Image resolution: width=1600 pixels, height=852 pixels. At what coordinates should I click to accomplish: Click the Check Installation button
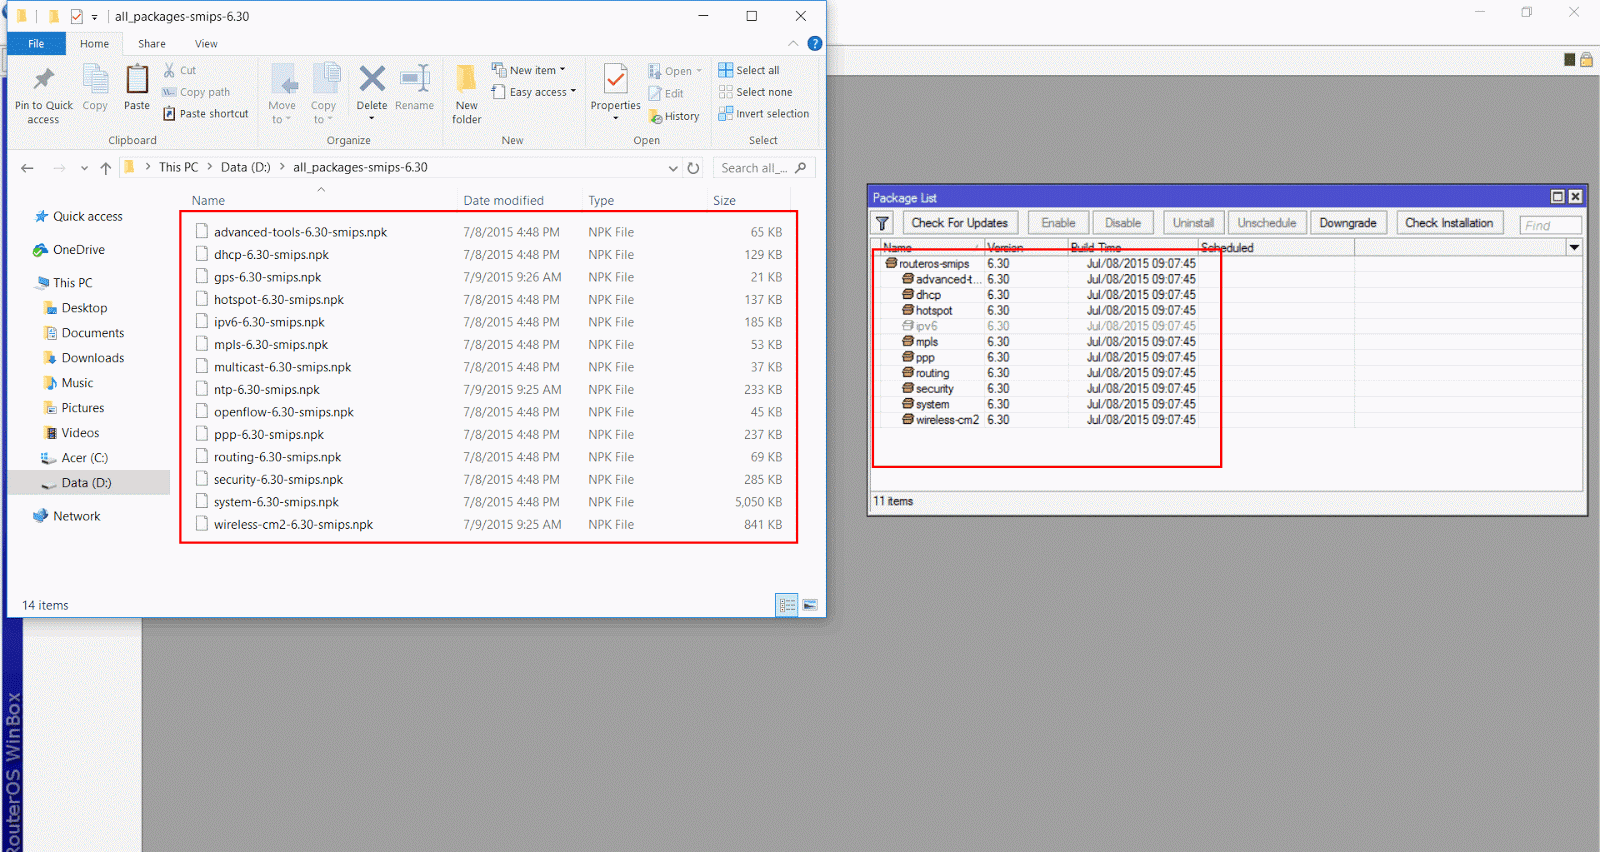click(1449, 223)
